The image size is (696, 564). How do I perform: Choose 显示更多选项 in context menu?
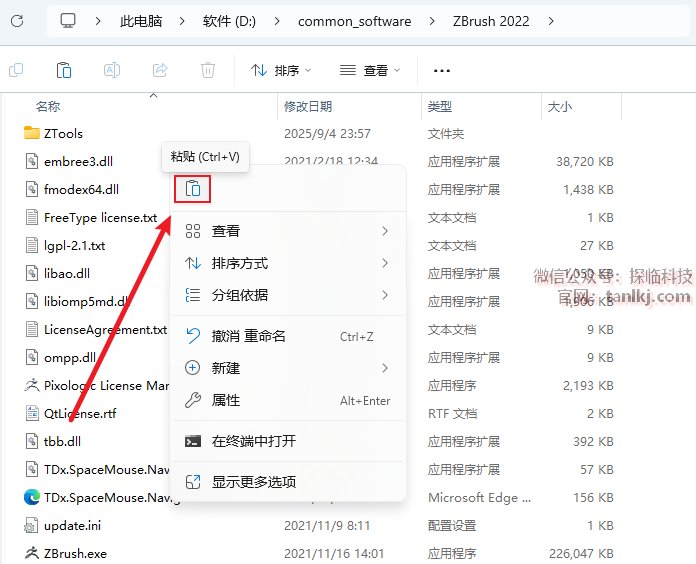[x=288, y=482]
